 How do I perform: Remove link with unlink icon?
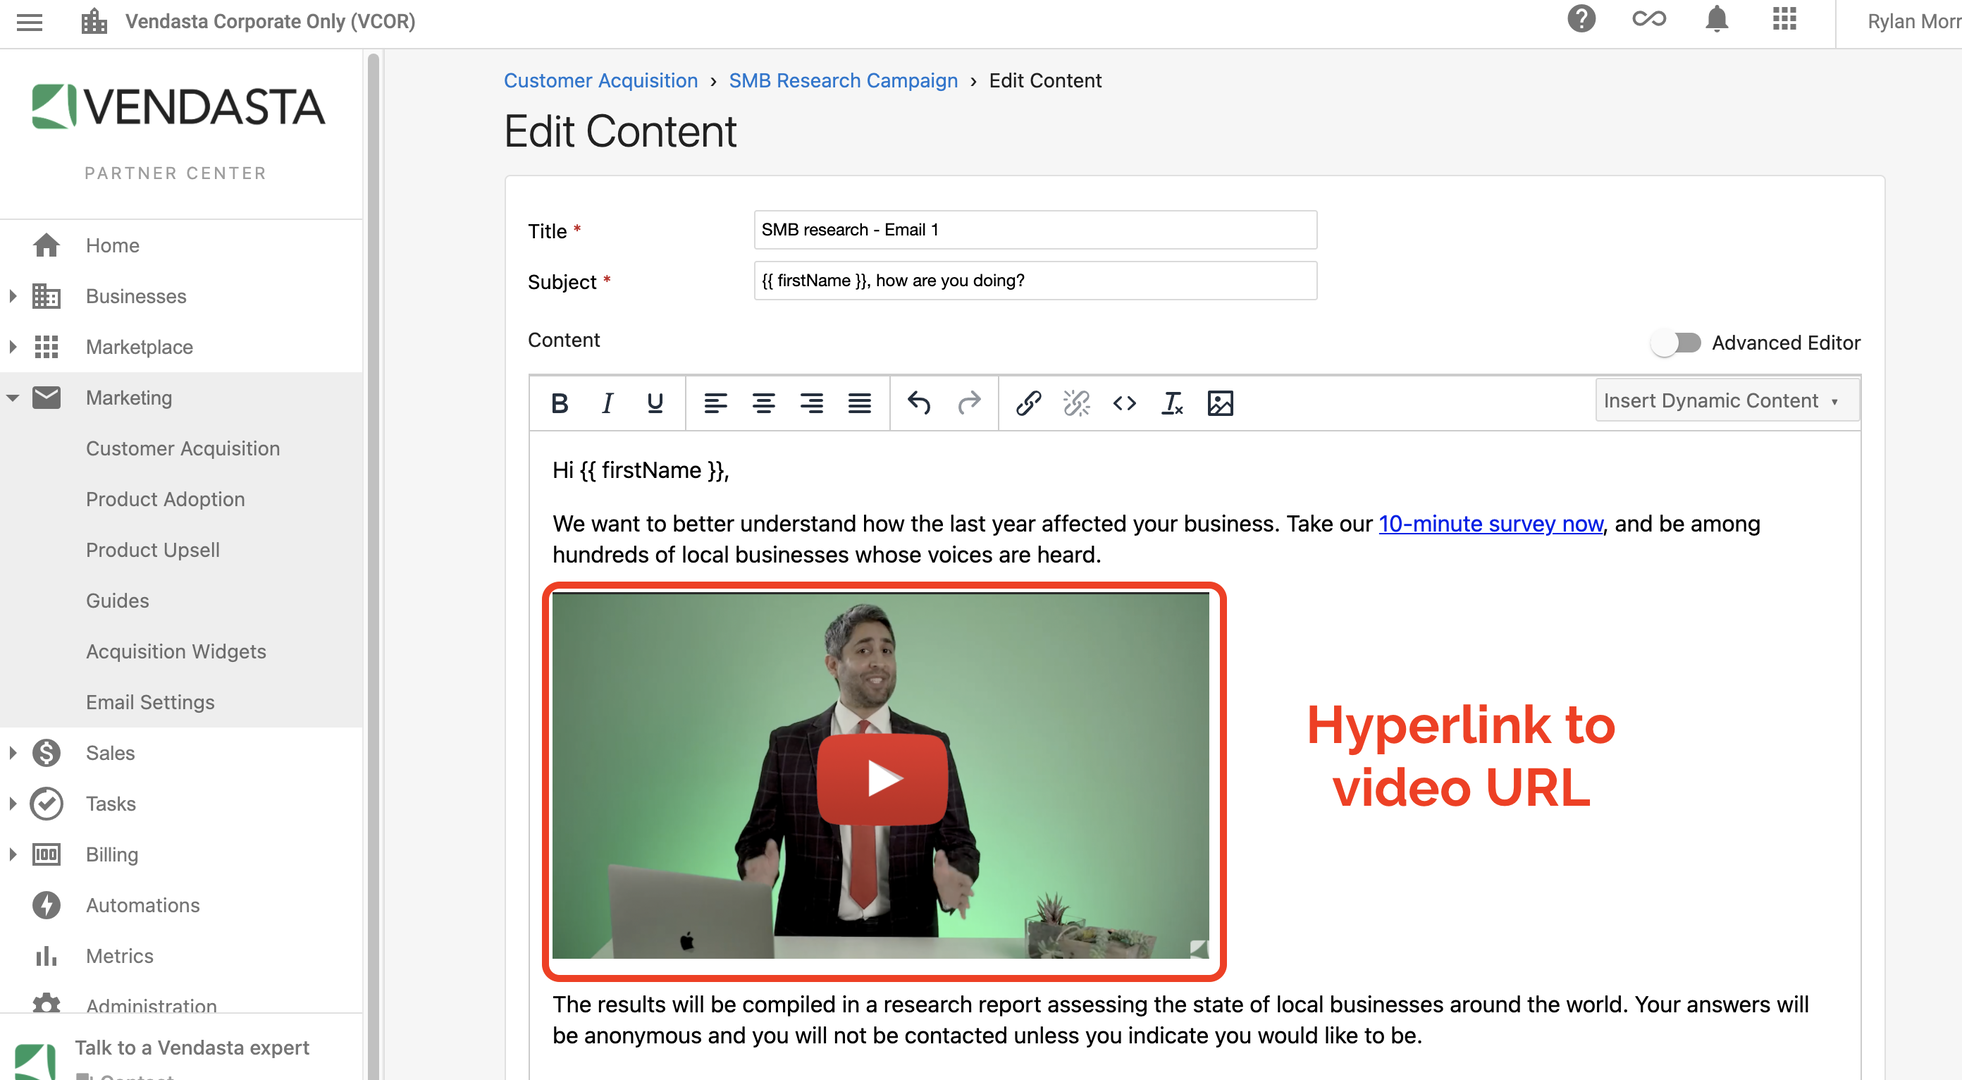[1077, 403]
